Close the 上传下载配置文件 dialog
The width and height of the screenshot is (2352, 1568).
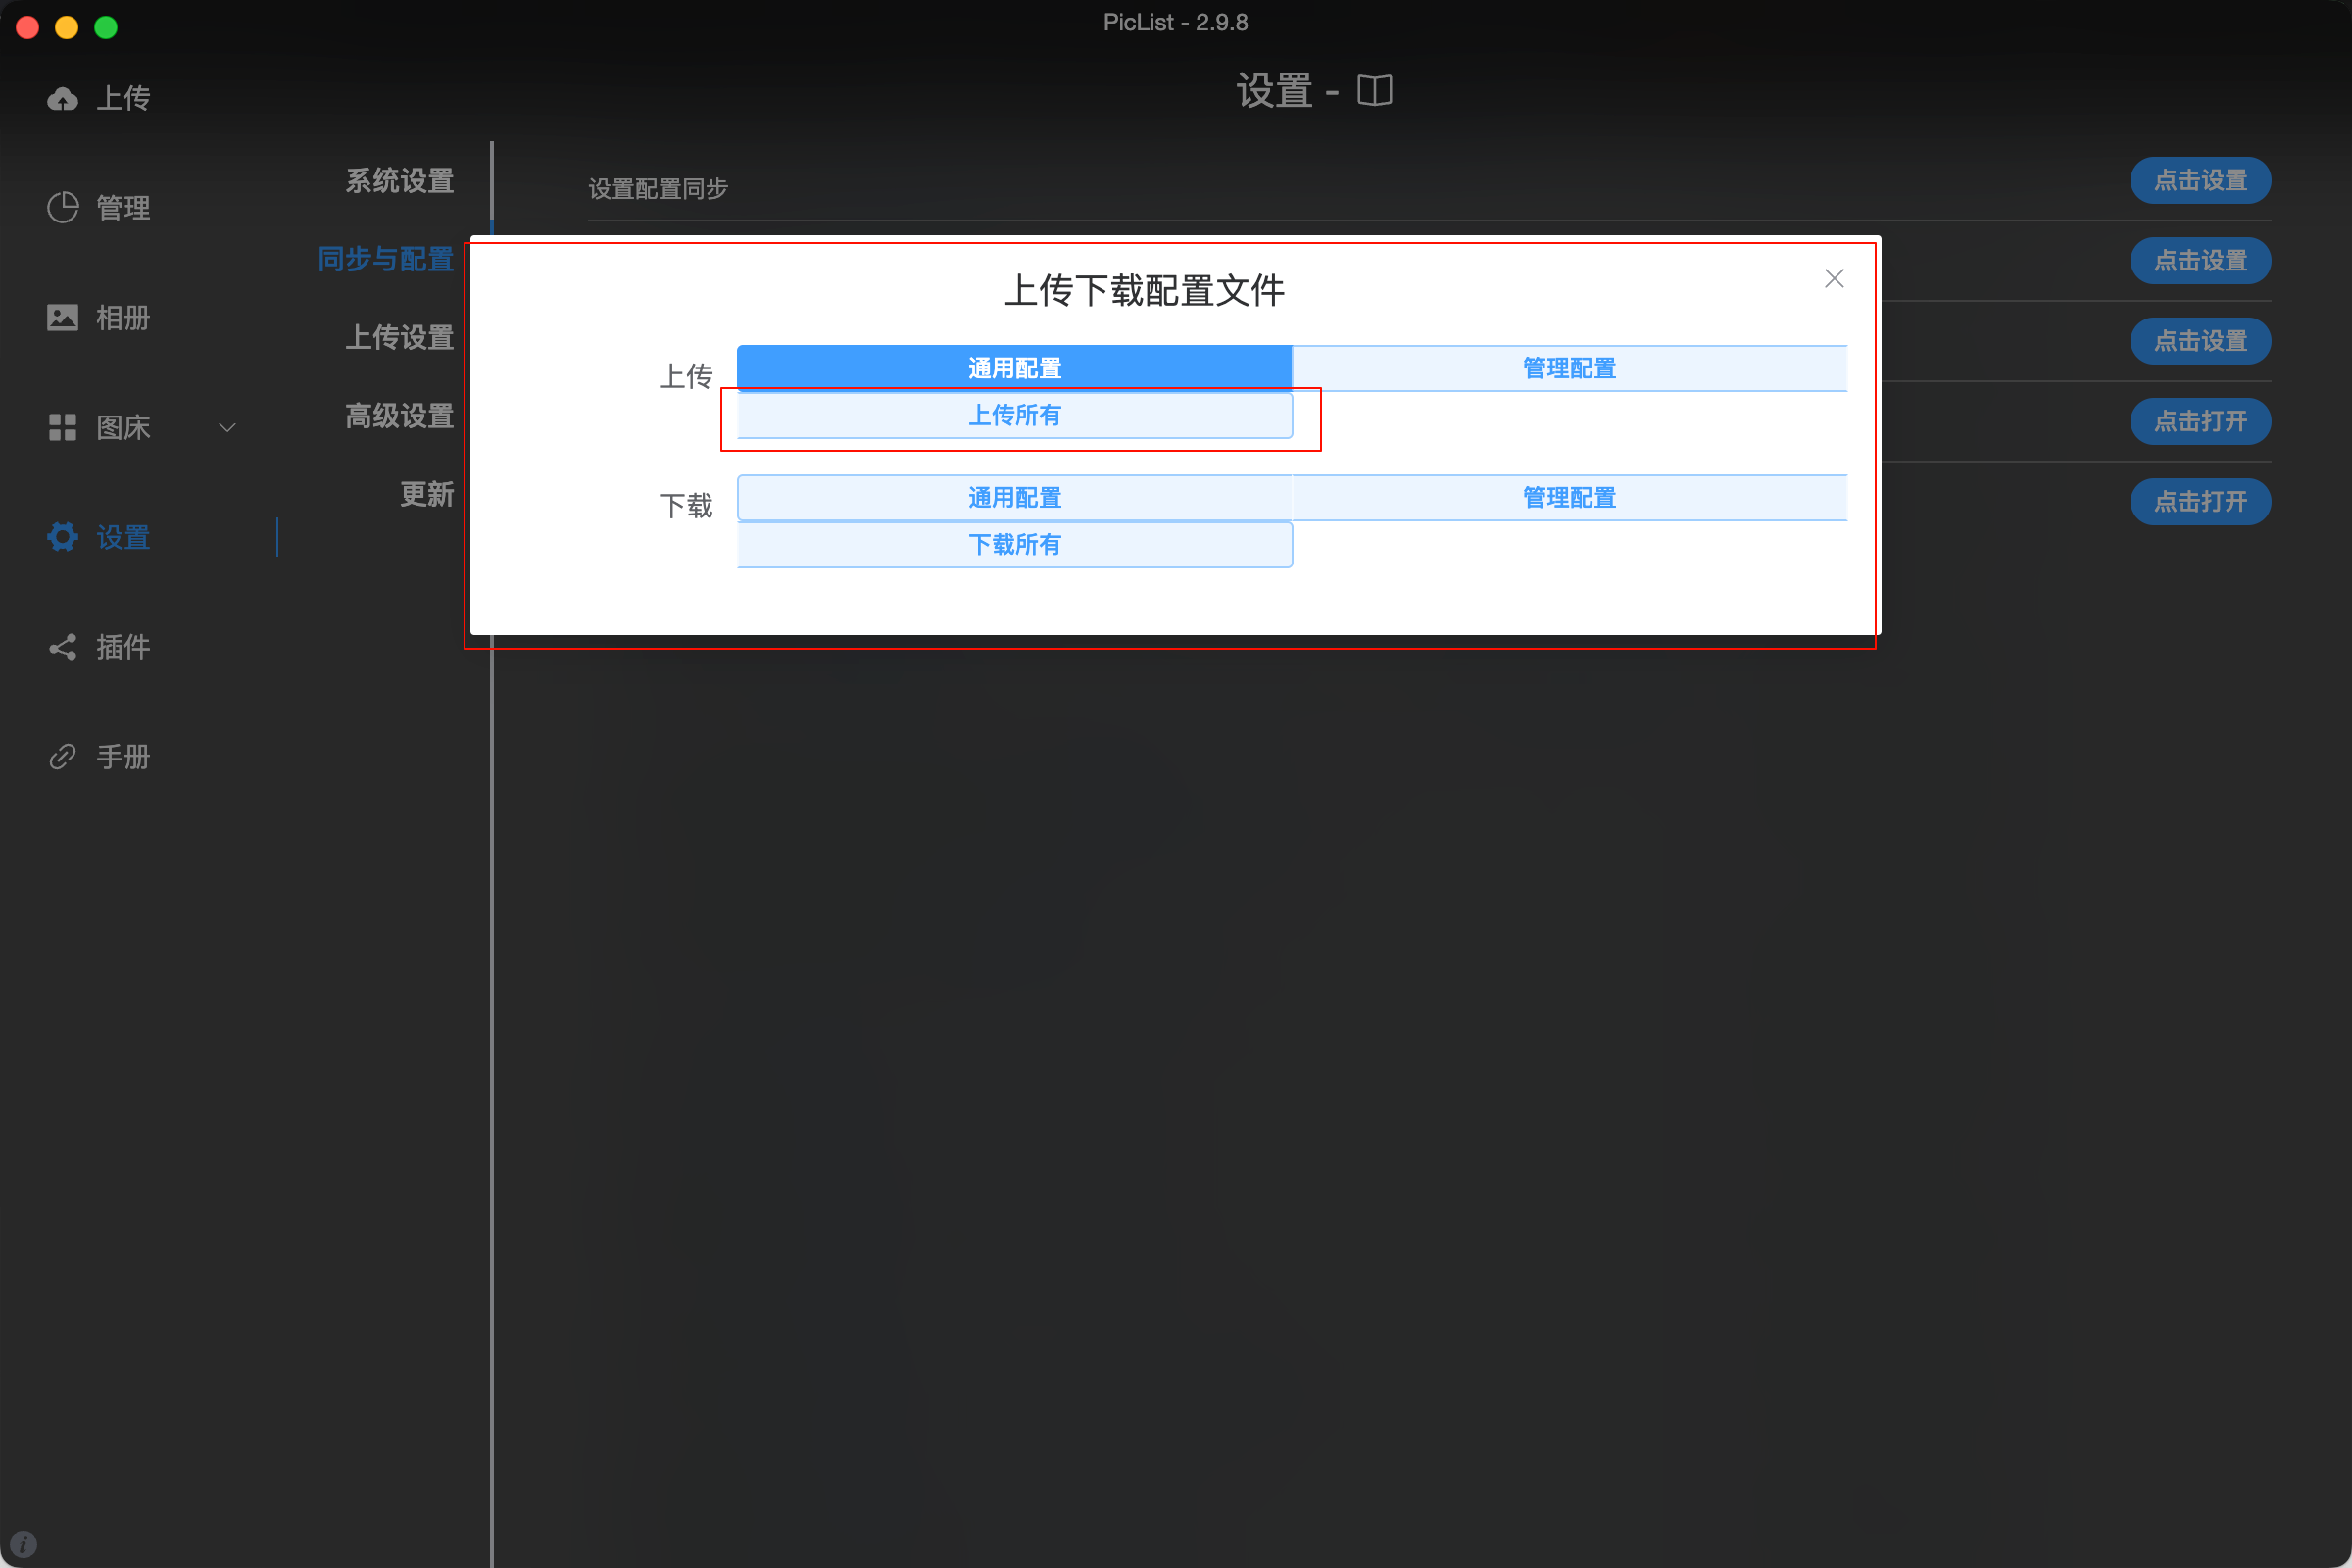pos(1833,278)
